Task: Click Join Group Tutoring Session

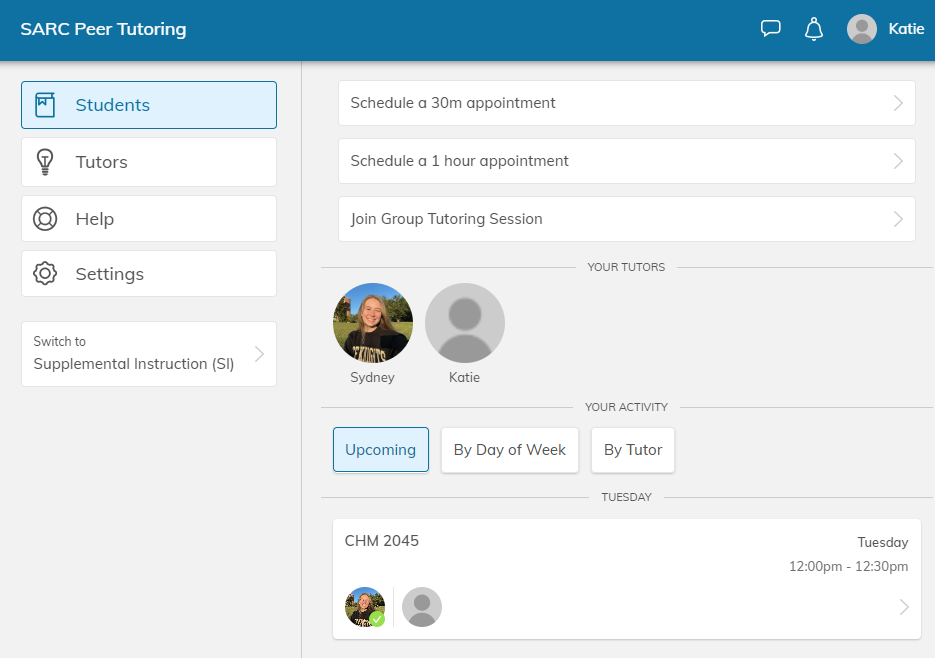Action: click(626, 219)
